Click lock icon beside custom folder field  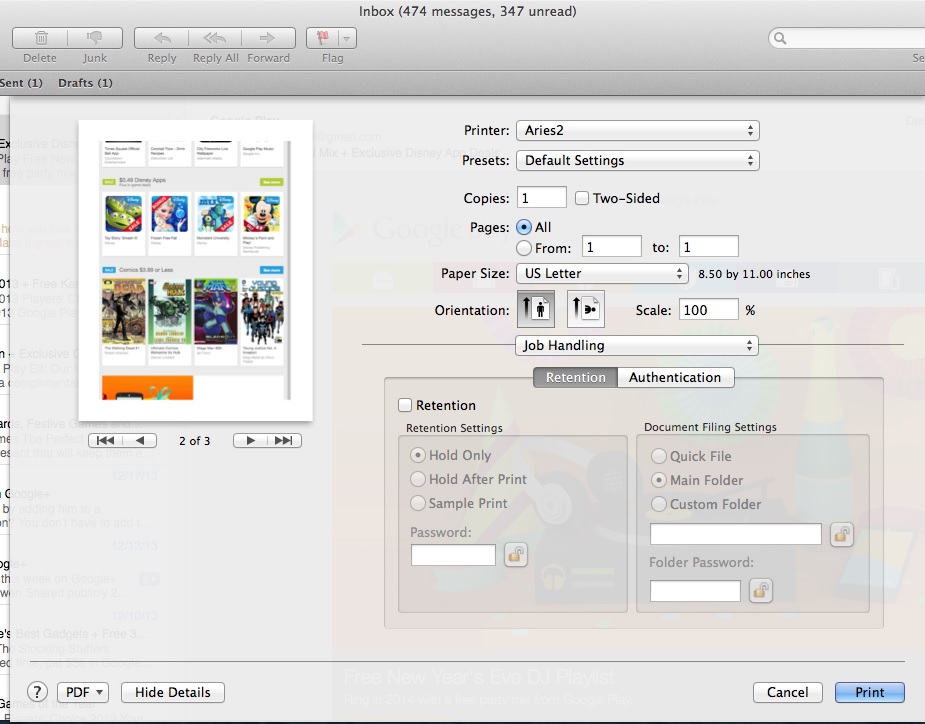(x=841, y=535)
